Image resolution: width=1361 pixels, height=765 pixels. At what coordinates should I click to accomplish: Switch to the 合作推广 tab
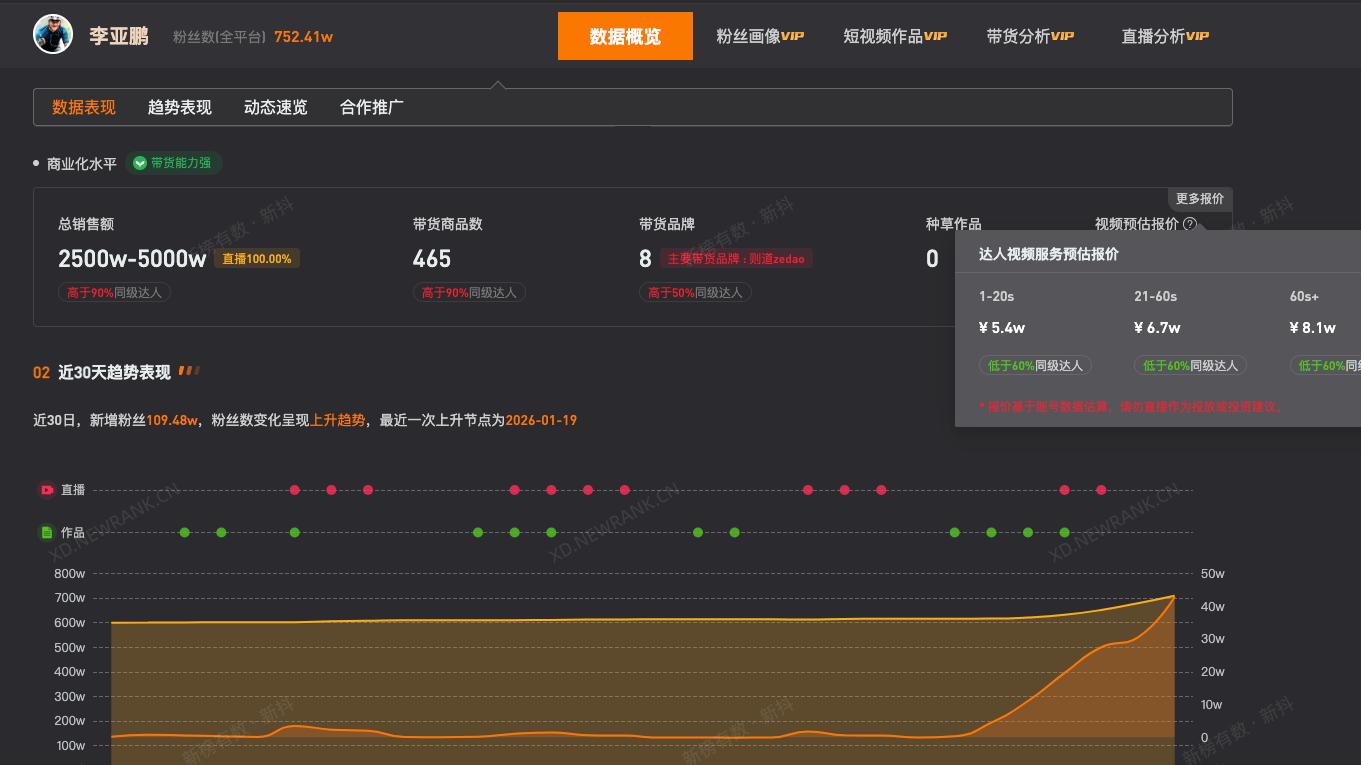tap(370, 106)
